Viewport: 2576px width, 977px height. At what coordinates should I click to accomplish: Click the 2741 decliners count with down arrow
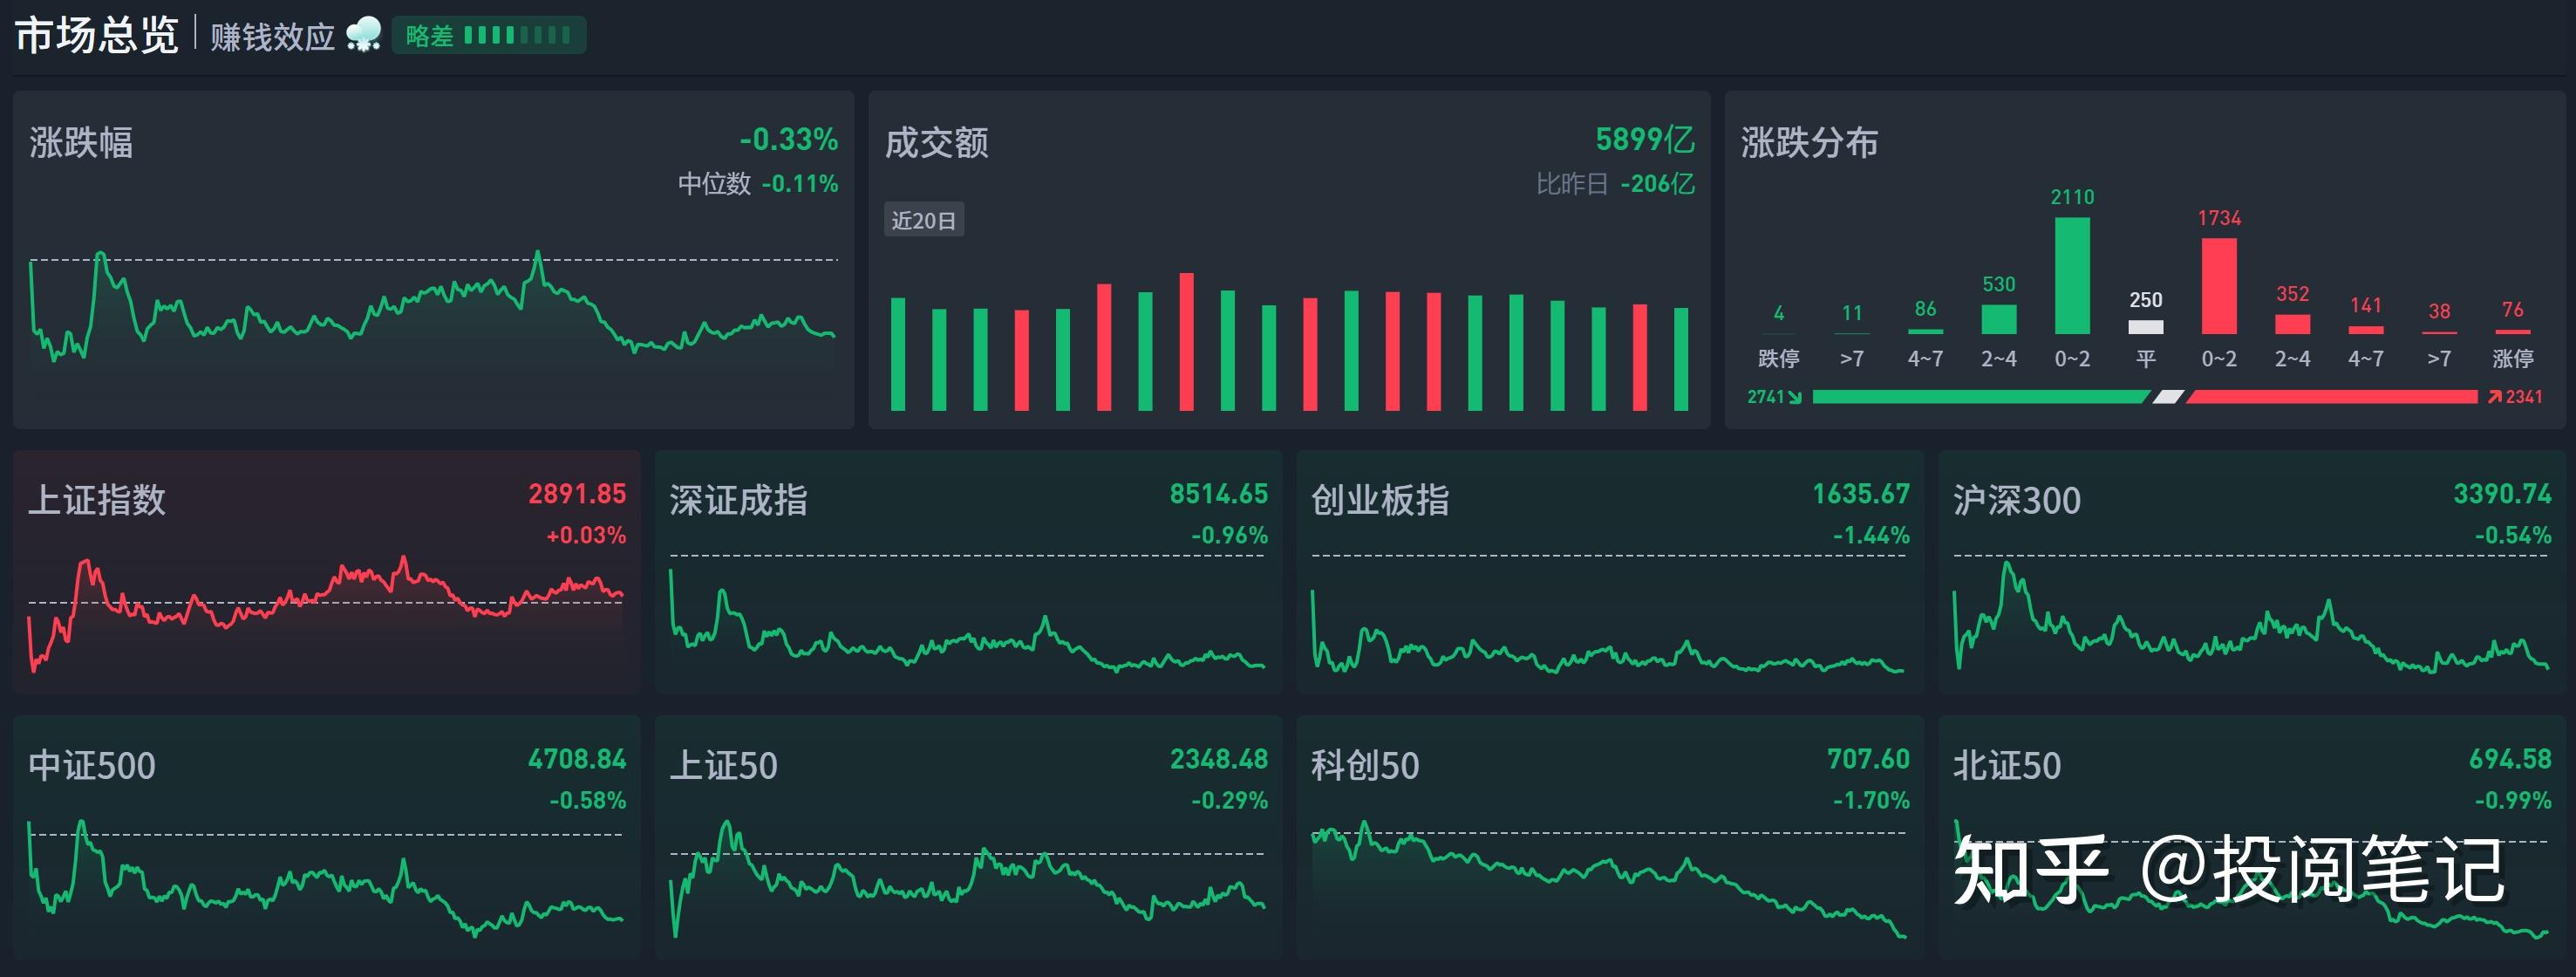coord(1774,397)
